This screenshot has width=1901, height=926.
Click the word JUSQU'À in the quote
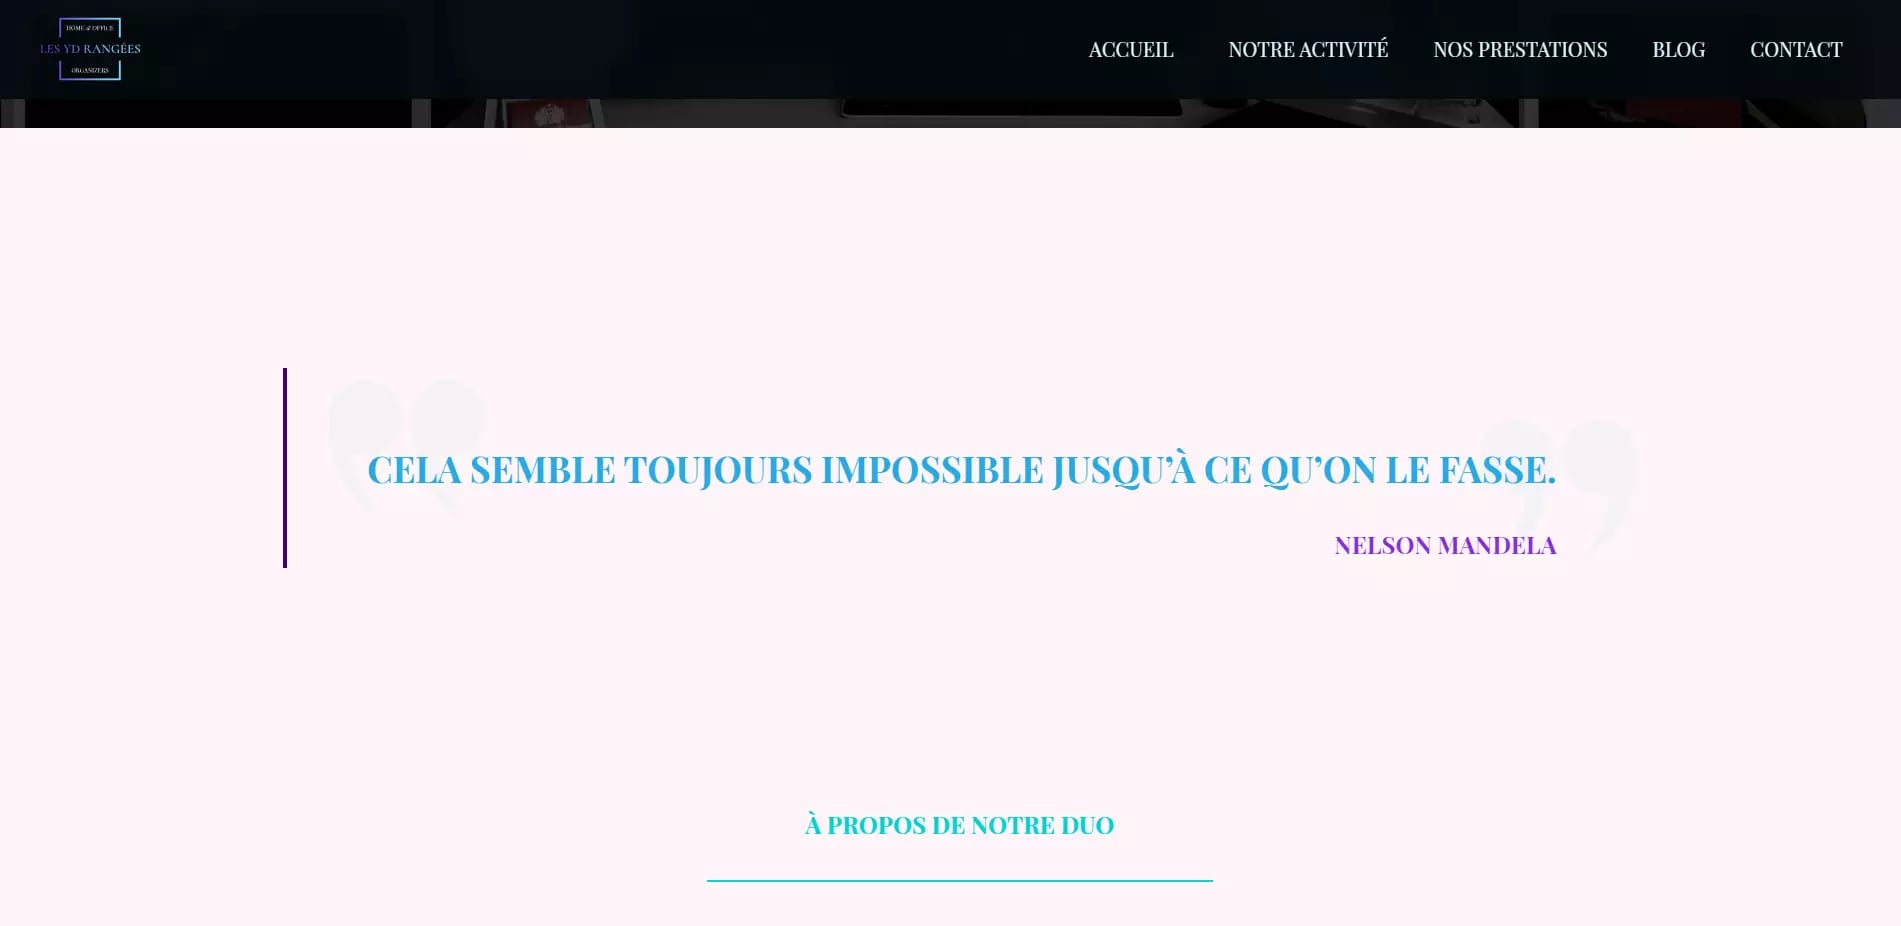[x=1123, y=471]
